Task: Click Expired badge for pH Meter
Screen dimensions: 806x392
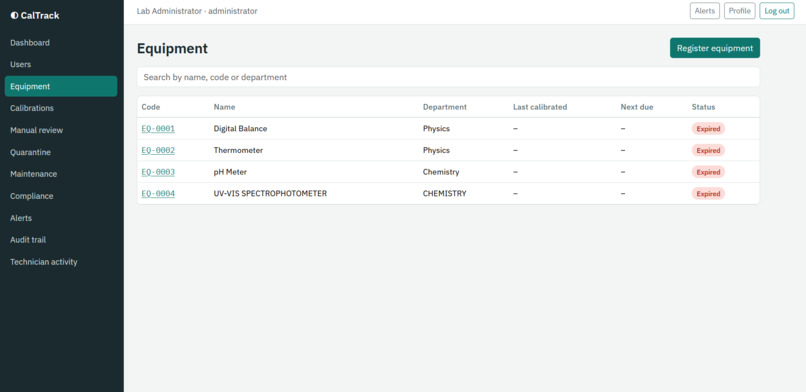Action: [x=708, y=172]
